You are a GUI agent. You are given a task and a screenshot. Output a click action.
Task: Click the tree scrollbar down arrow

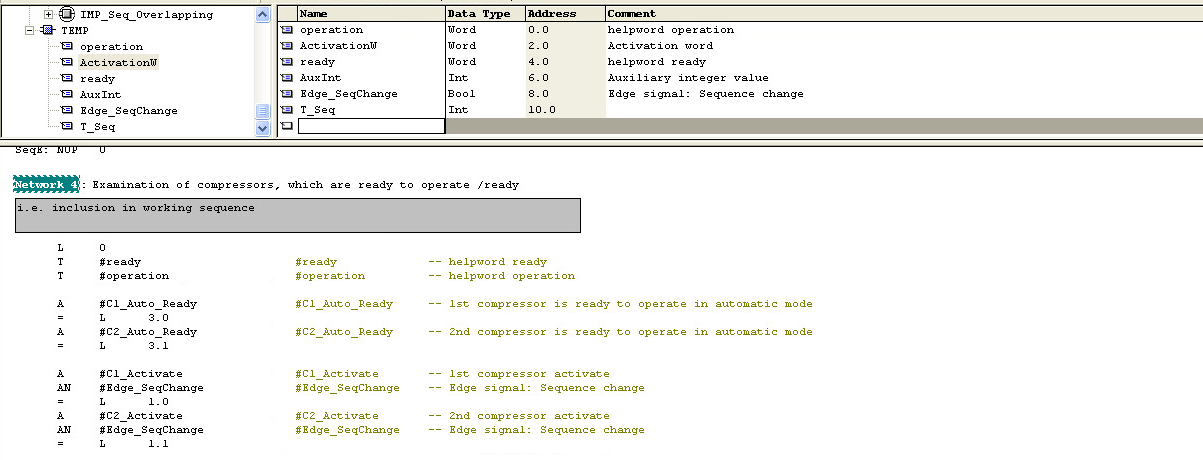263,128
